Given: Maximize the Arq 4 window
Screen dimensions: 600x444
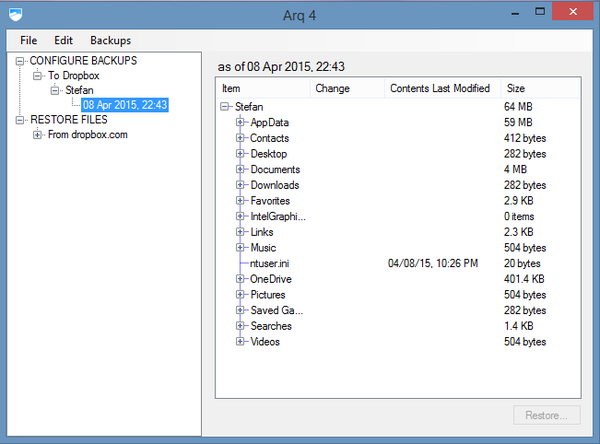Looking at the screenshot, I should click(540, 12).
